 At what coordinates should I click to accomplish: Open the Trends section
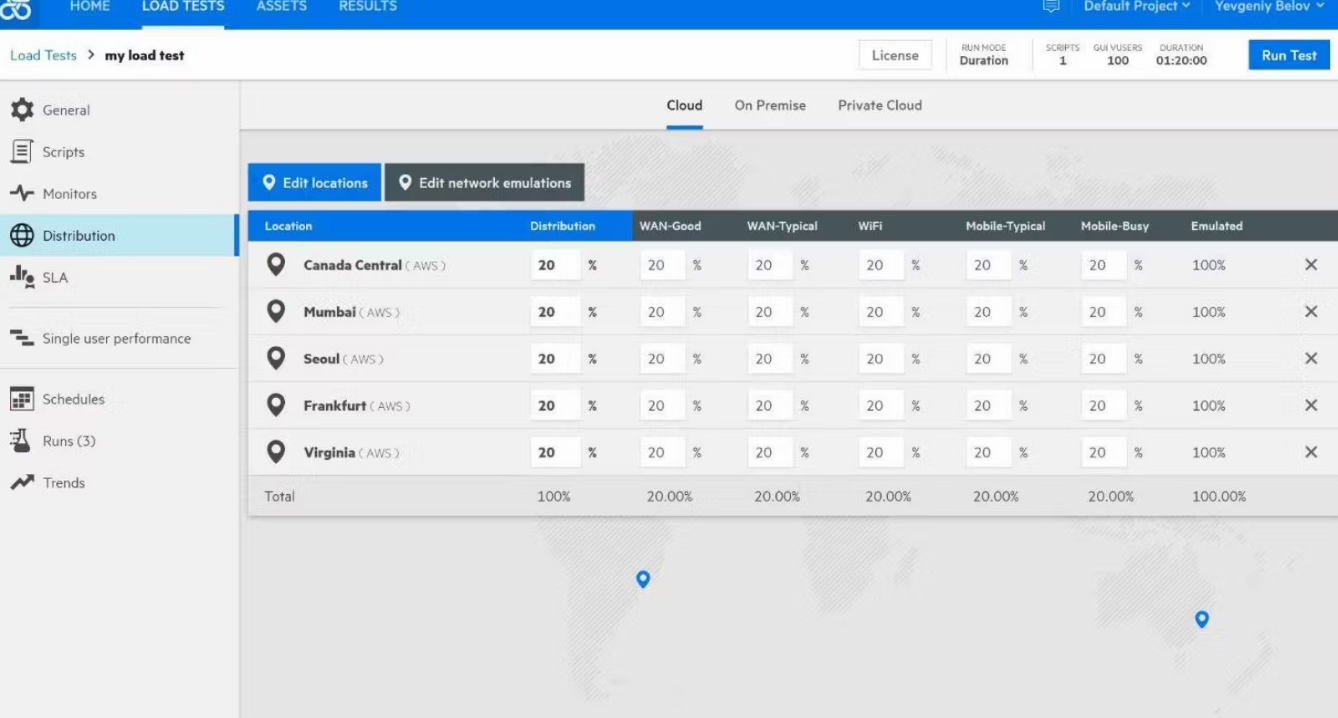[64, 483]
